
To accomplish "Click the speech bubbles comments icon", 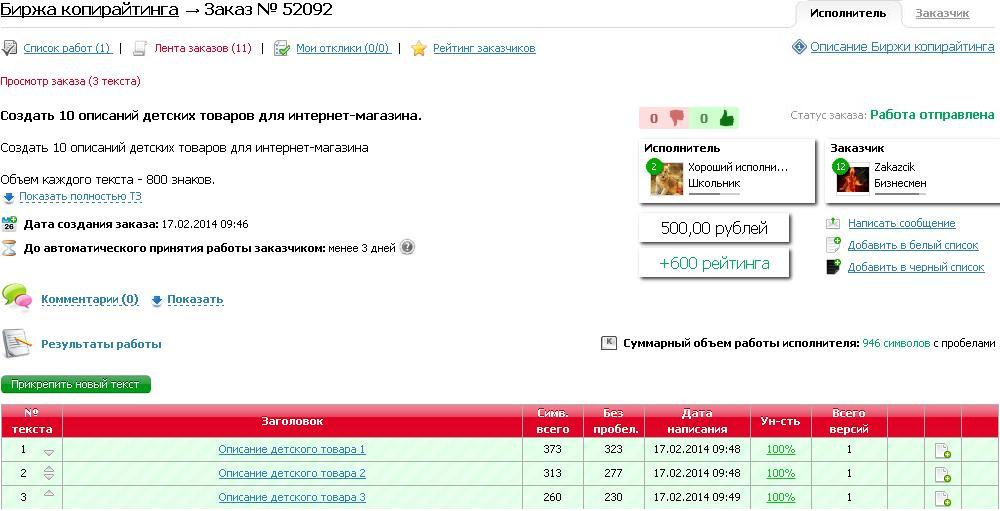I will point(16,297).
